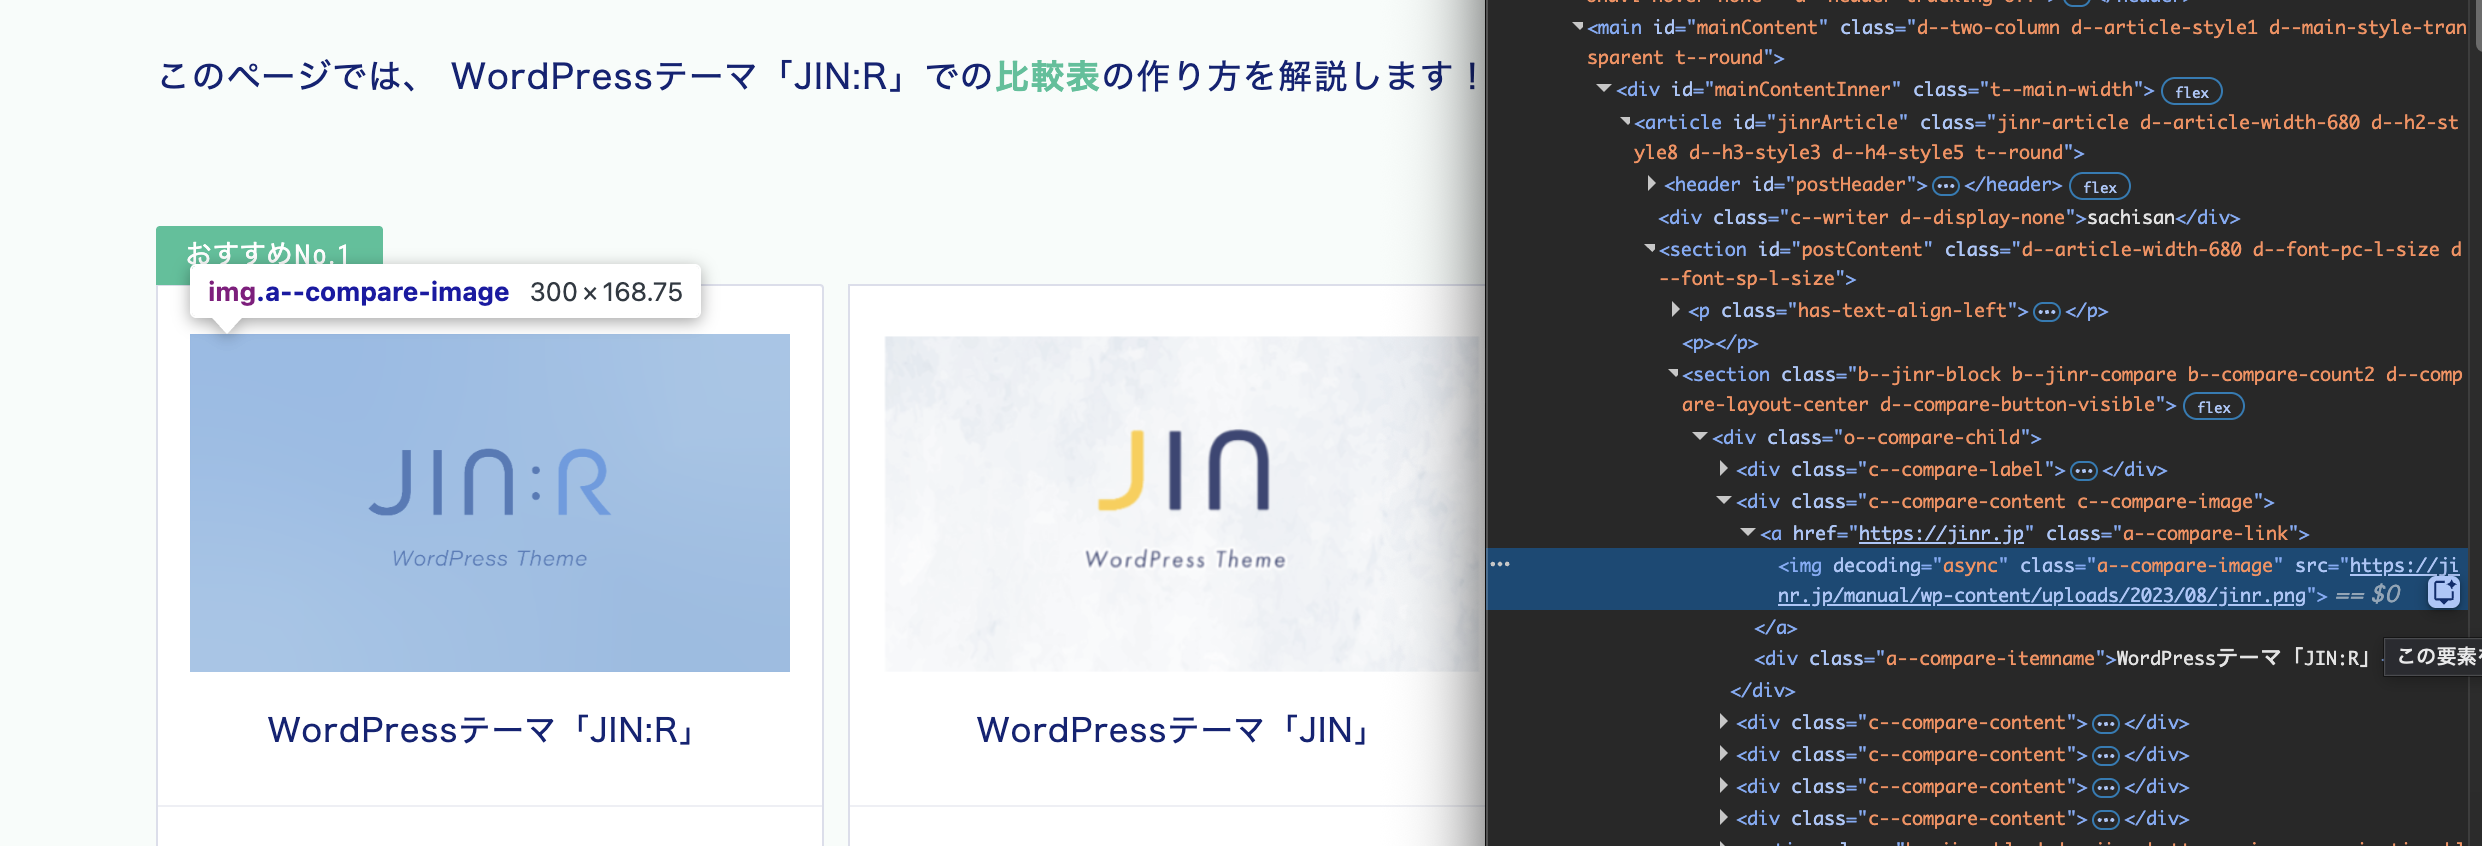Click flex badge on the b--jinr-compare section
2482x846 pixels.
[2213, 407]
